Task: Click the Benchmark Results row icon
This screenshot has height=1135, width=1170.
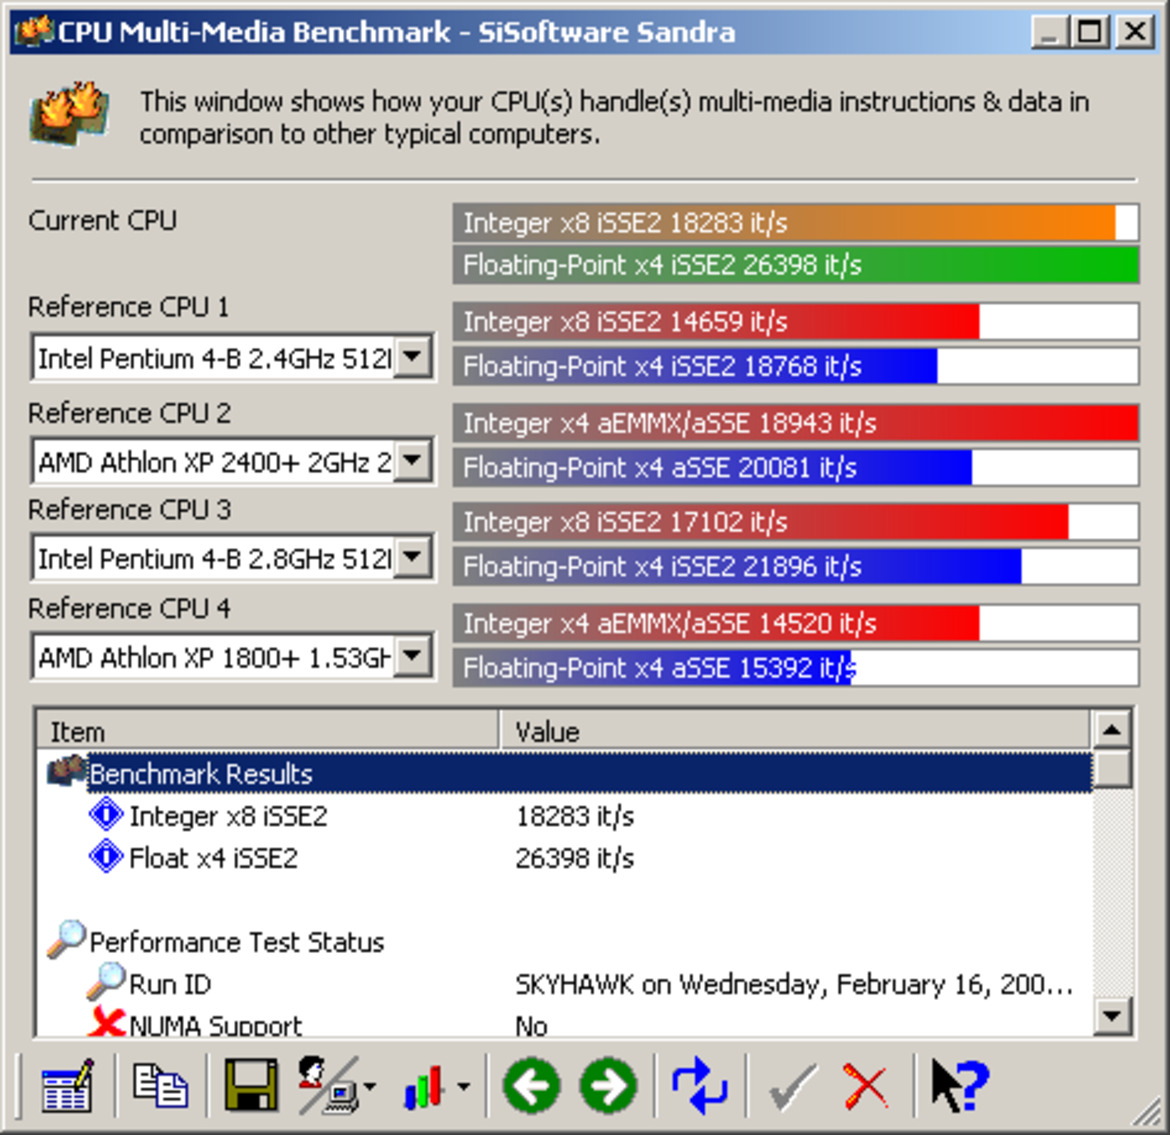Action: point(66,772)
